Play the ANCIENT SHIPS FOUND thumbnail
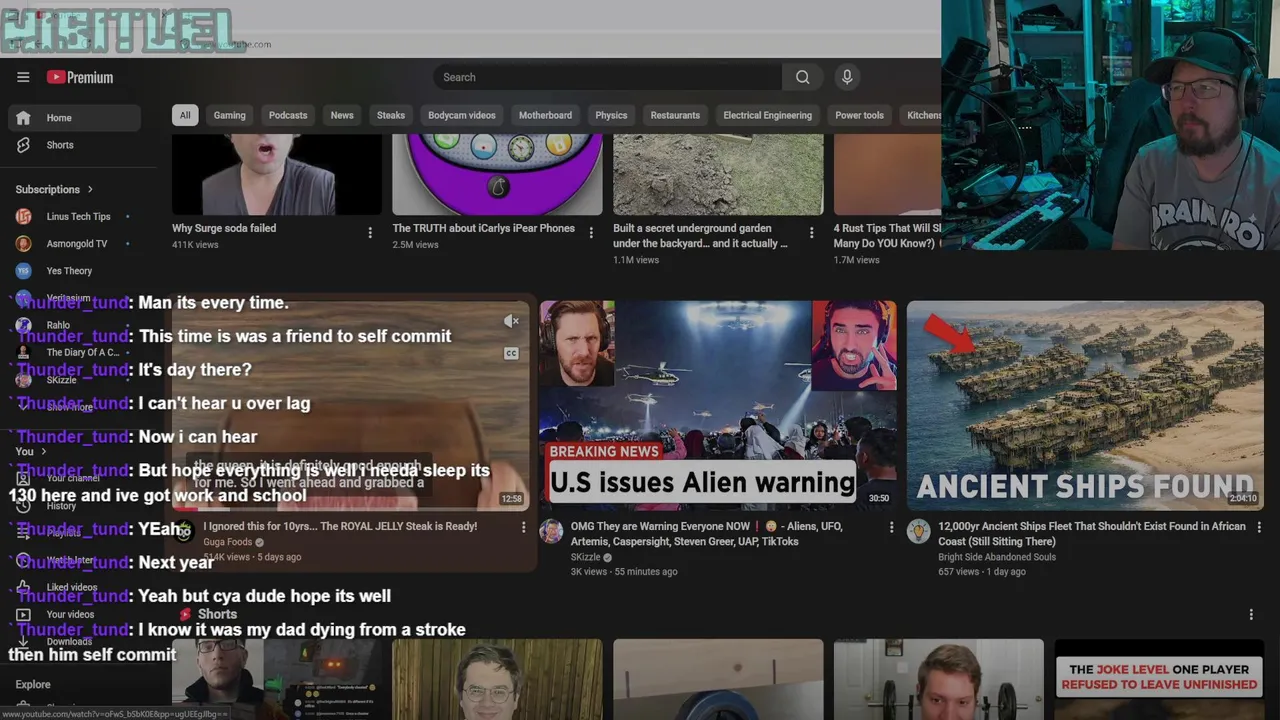Image resolution: width=1280 pixels, height=720 pixels. click(1085, 405)
